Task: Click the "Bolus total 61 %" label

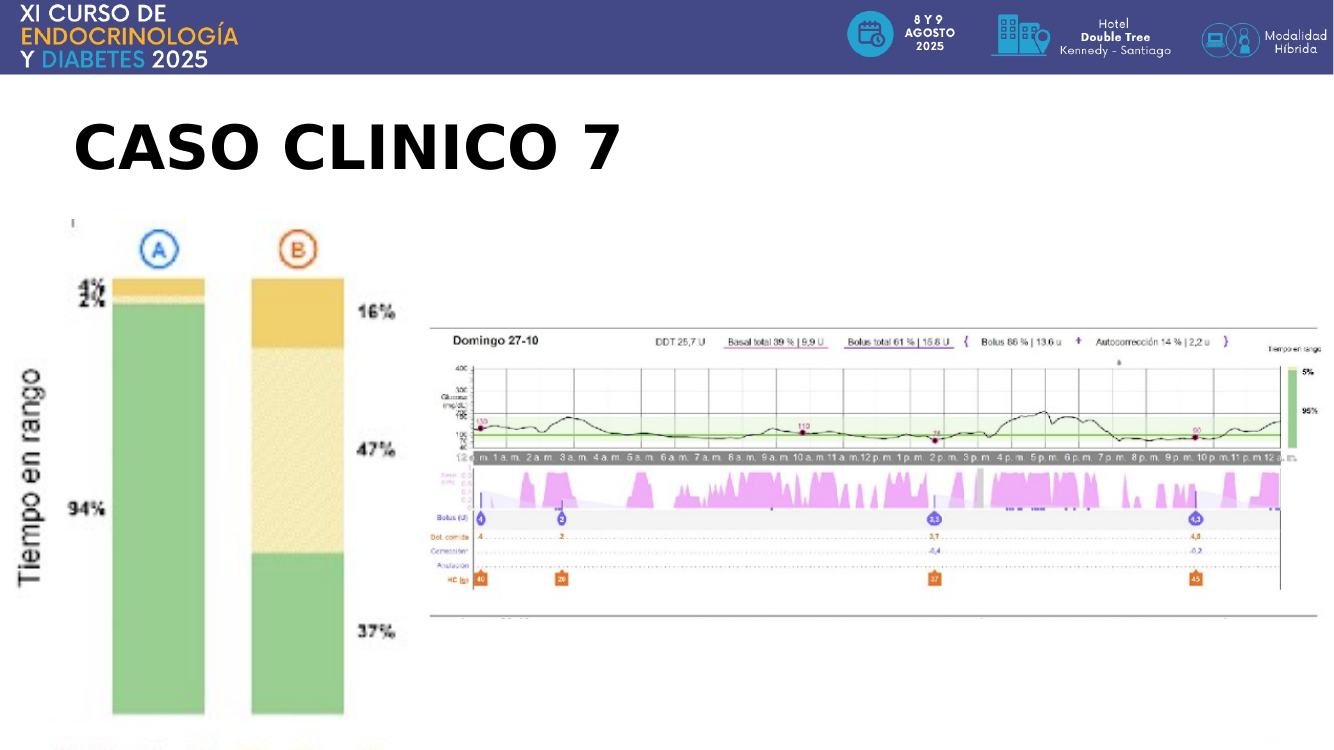Action: click(899, 342)
